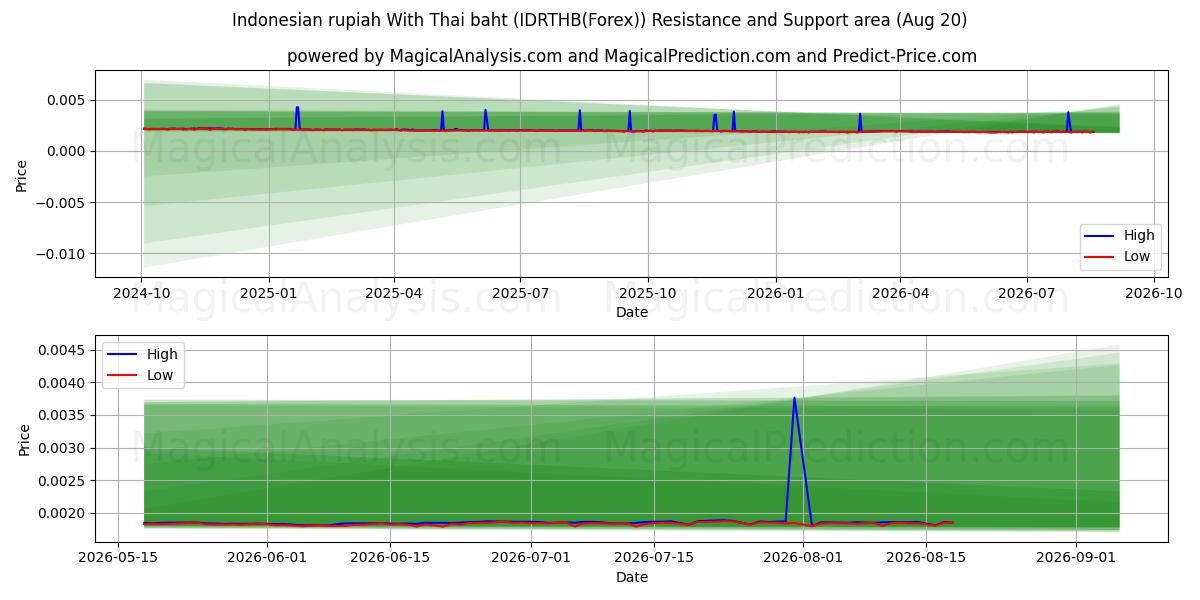Click the 2026-01 tick label
This screenshot has width=1200, height=600.
pos(776,294)
